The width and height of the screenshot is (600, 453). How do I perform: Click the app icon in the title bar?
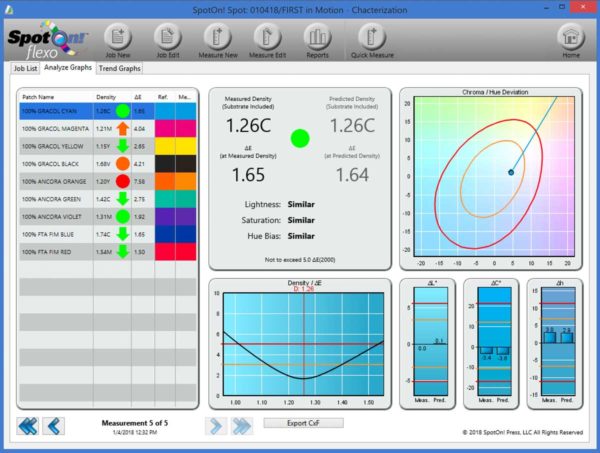pos(9,10)
